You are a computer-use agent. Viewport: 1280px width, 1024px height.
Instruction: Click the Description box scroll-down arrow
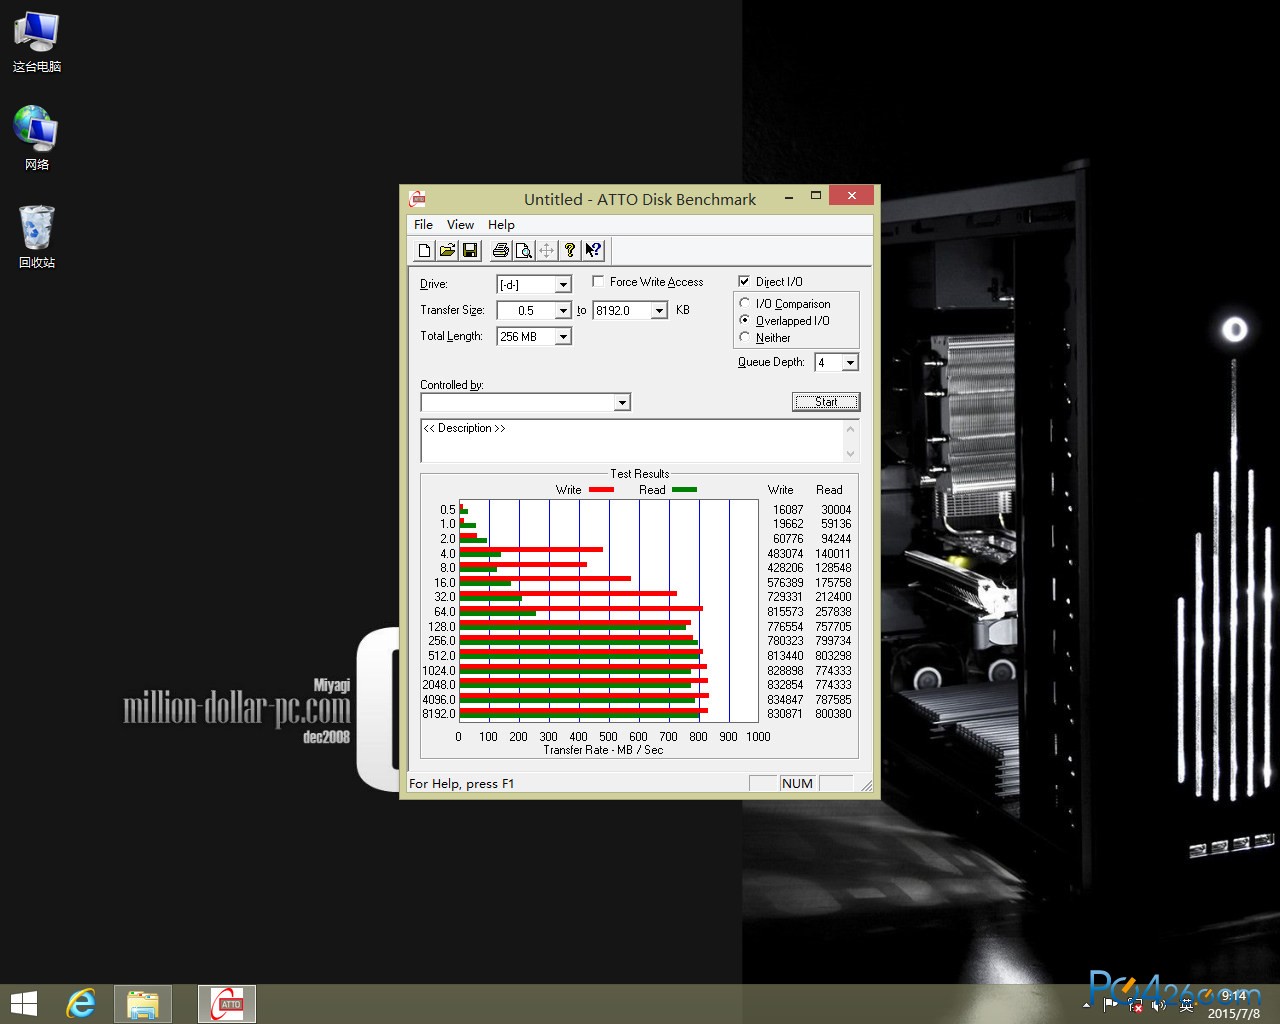coord(851,454)
